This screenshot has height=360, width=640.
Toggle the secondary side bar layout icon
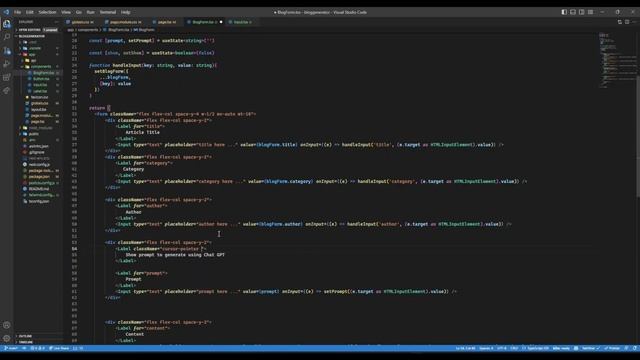click(582, 12)
